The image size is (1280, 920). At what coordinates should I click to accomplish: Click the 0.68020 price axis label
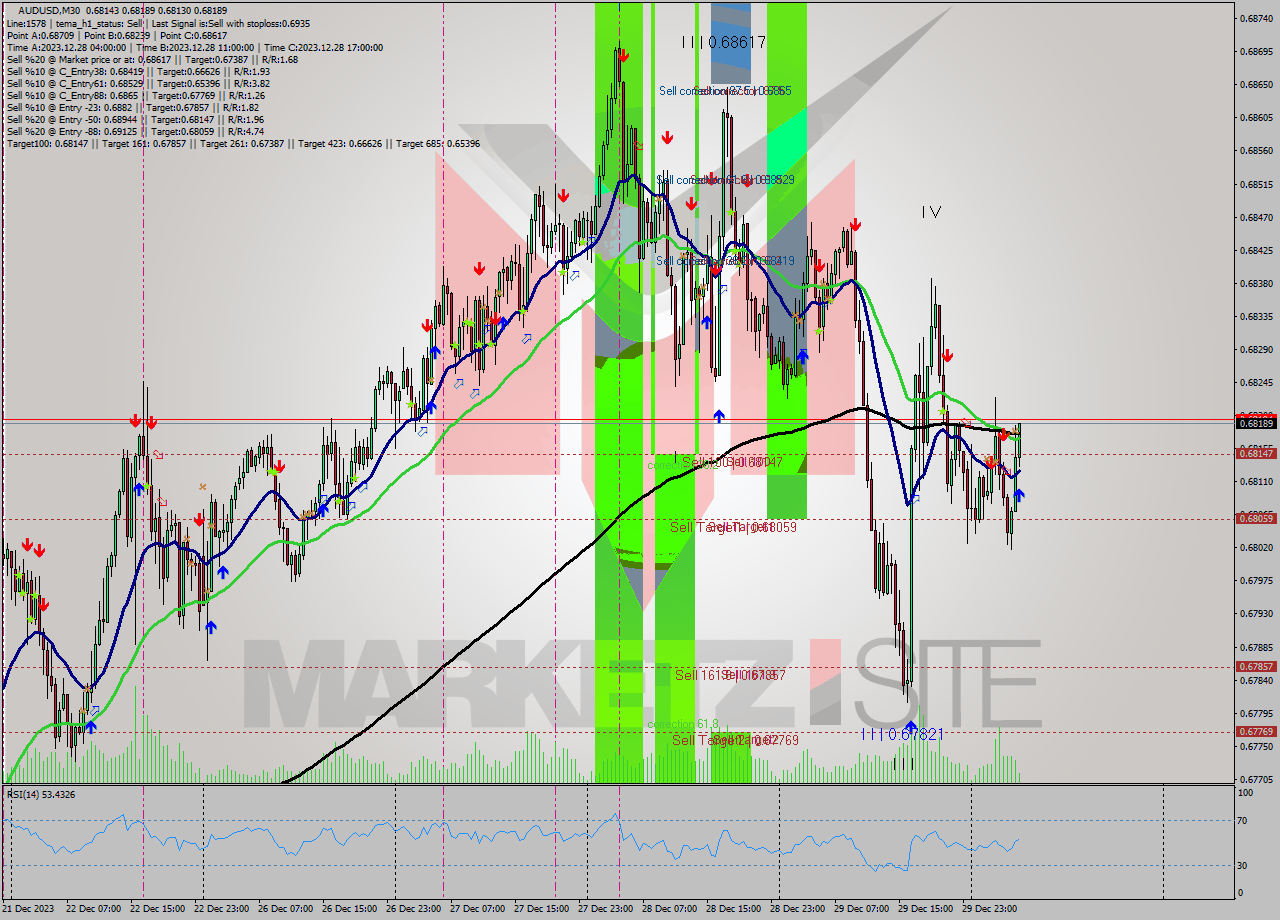[x=1256, y=548]
